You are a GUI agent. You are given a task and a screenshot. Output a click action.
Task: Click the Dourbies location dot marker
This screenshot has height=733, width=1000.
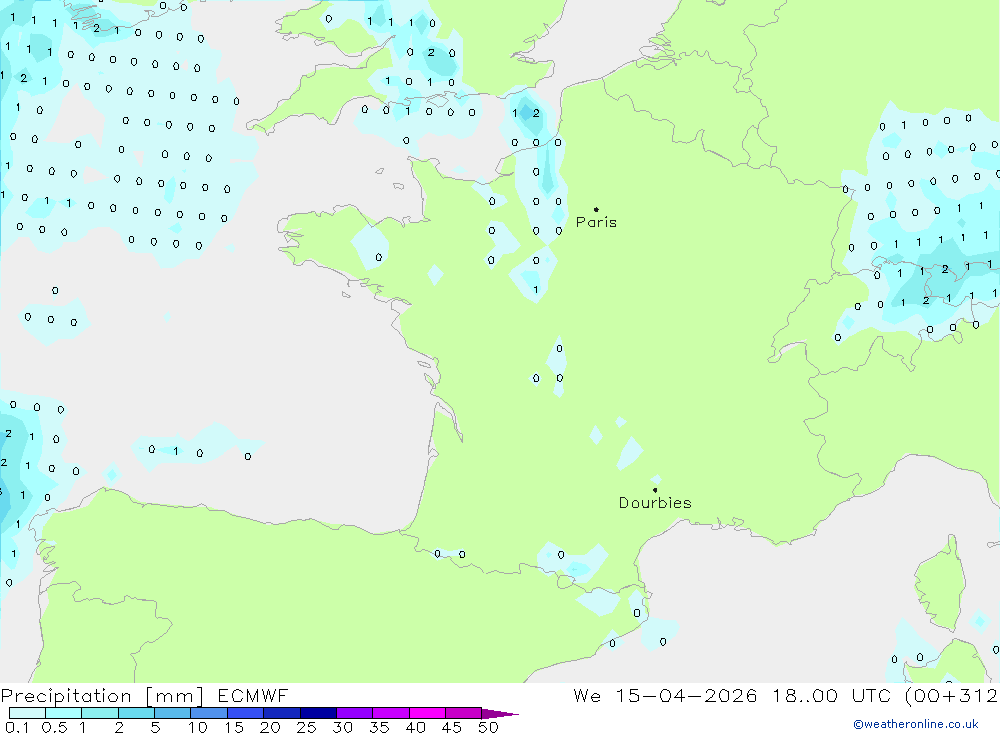tap(655, 490)
